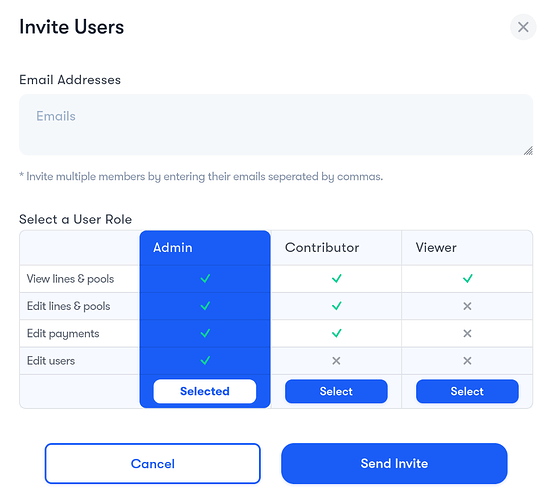Image resolution: width=545 pixels, height=500 pixels.
Task: Click Viewer's View lines & pools checkmark
Action: click(467, 278)
